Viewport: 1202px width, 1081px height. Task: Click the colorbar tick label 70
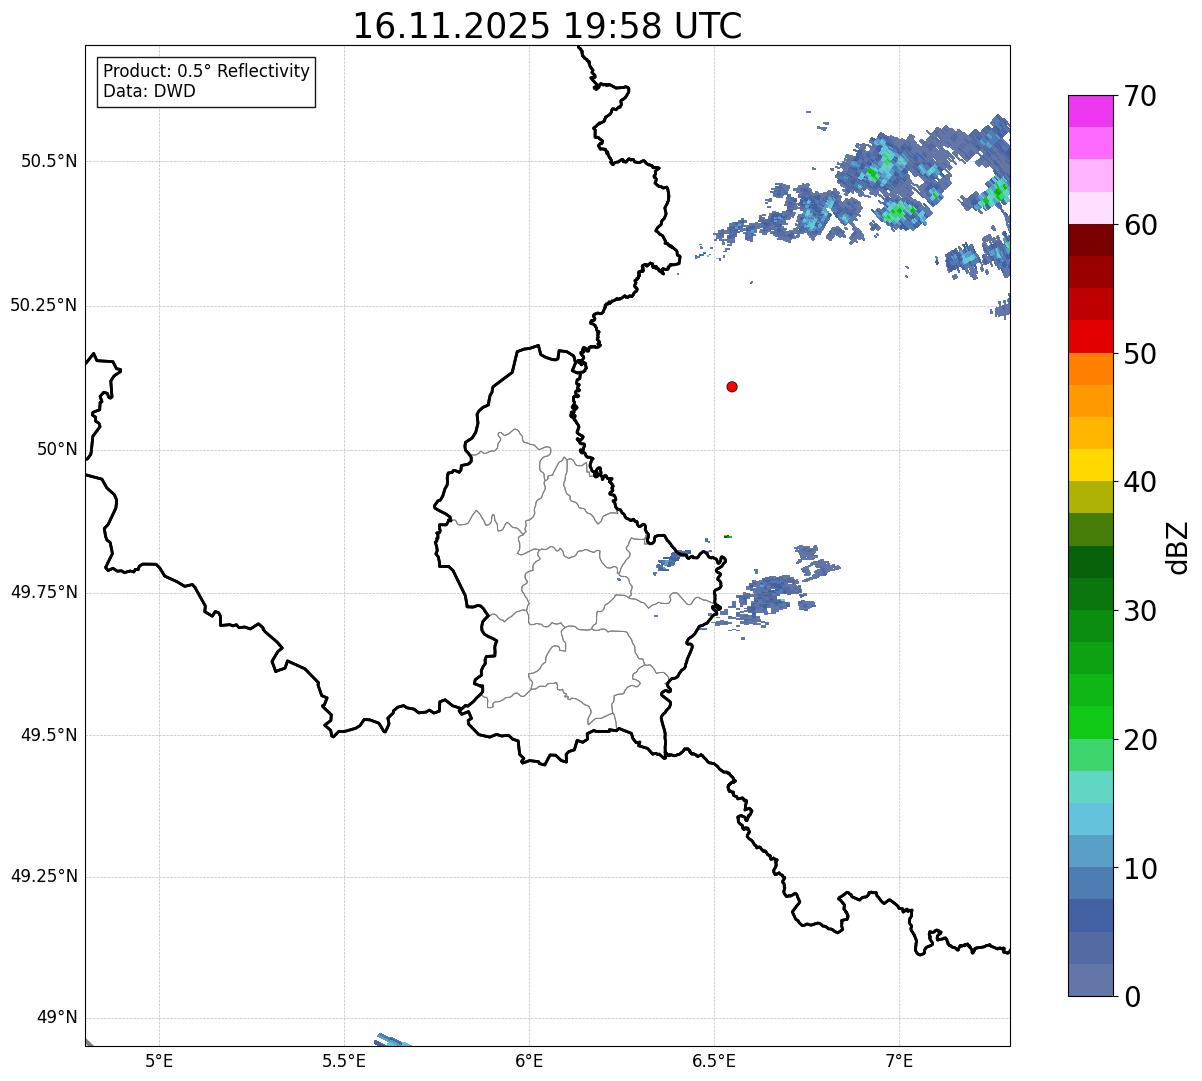tap(1140, 96)
